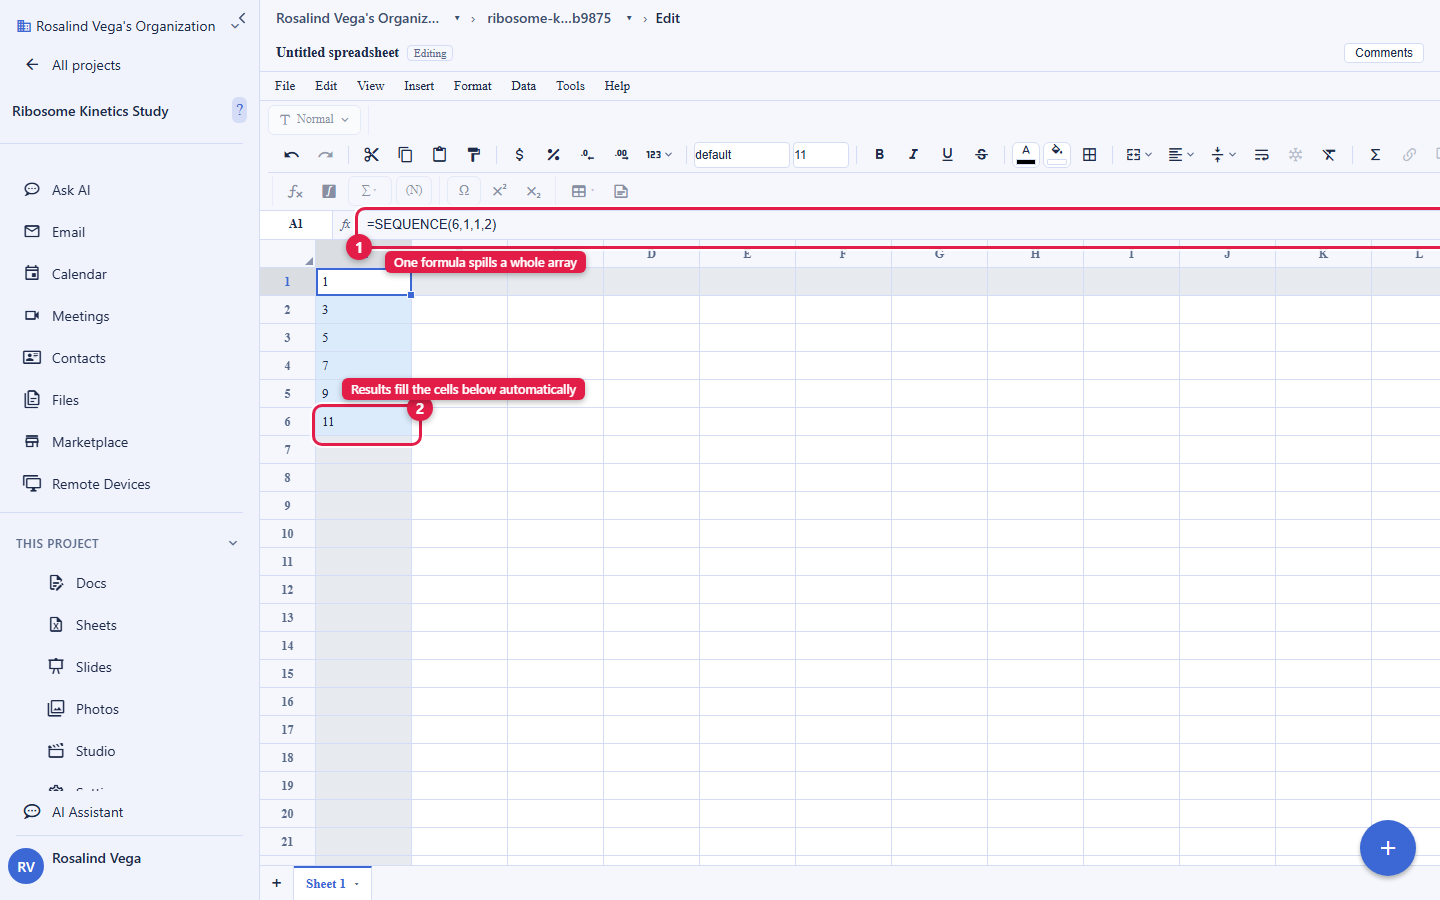Apply superscript formatting
The height and width of the screenshot is (900, 1440).
[x=499, y=191]
